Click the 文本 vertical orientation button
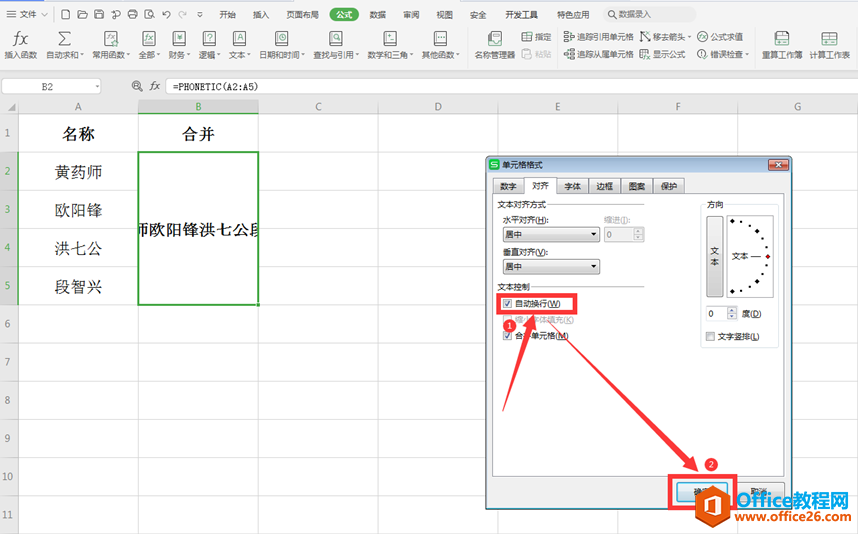The width and height of the screenshot is (858, 534). coord(714,256)
